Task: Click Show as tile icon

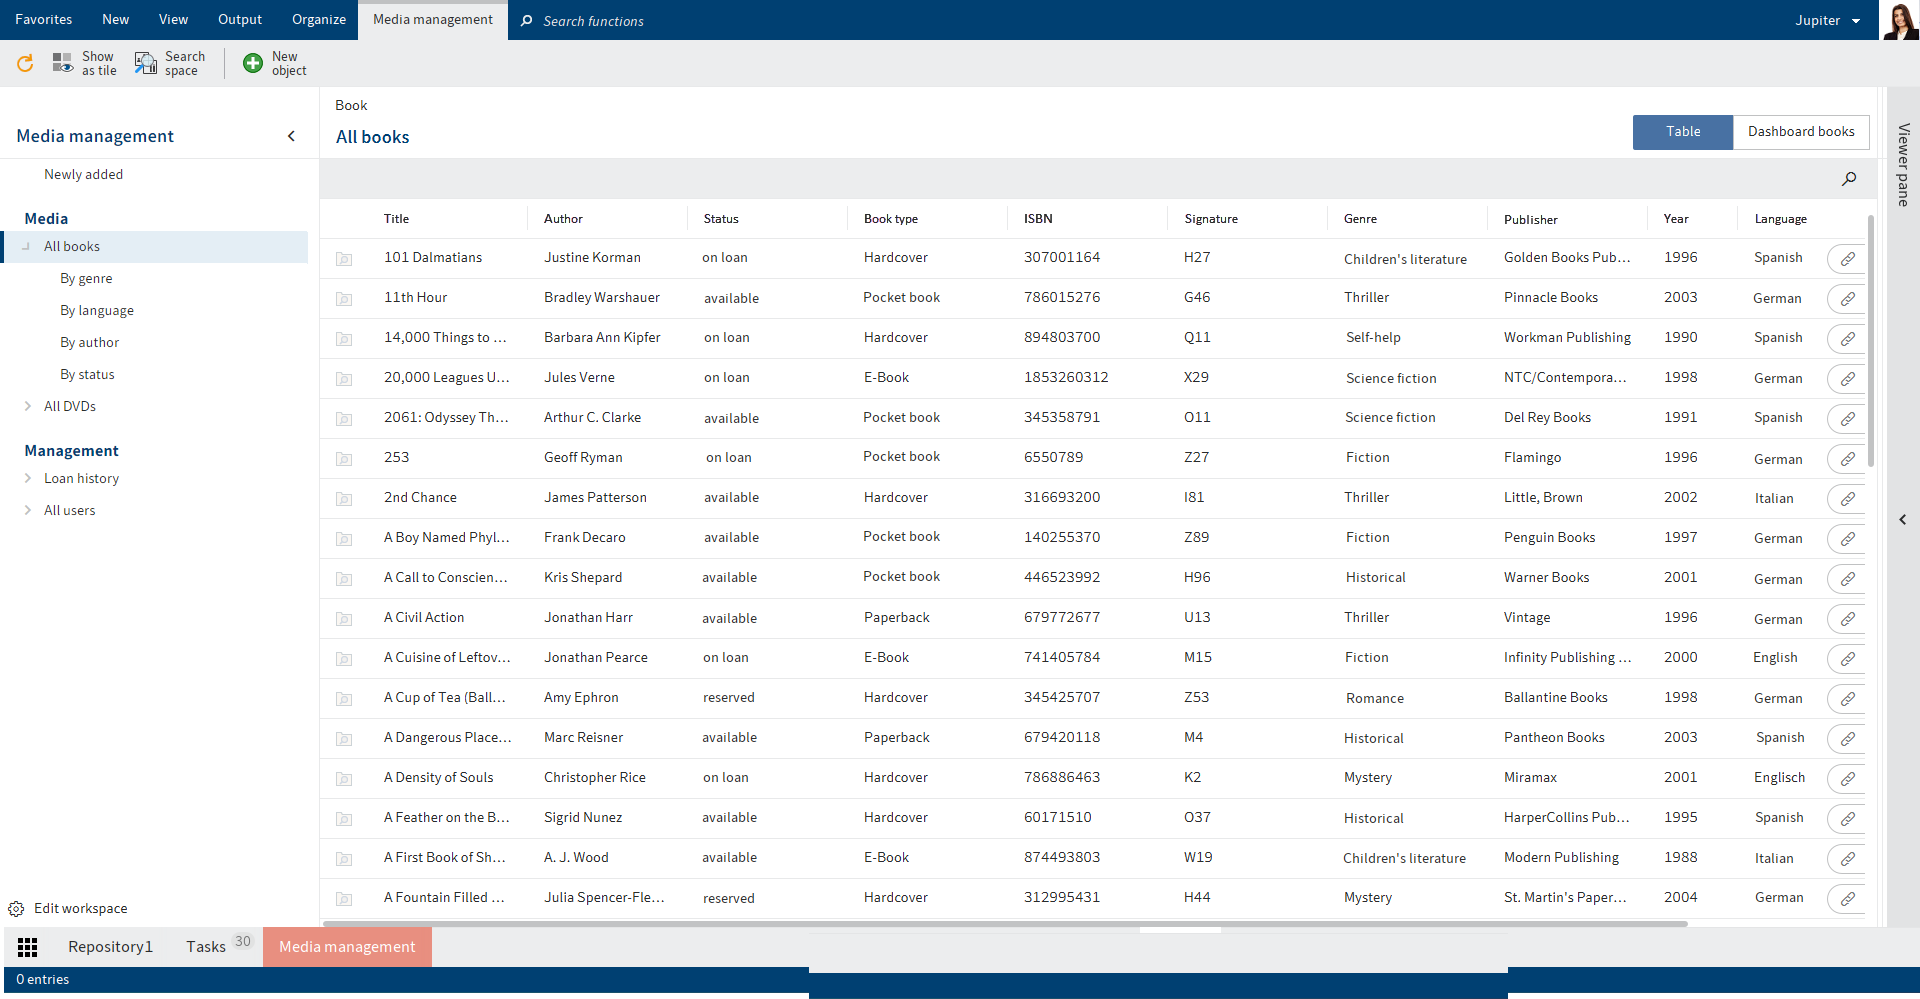Action: tap(62, 64)
